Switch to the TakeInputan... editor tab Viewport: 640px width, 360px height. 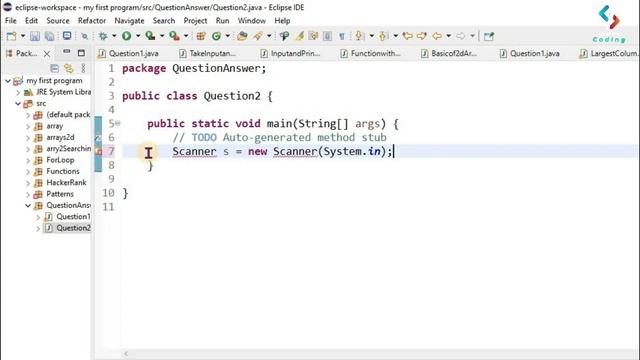point(208,53)
